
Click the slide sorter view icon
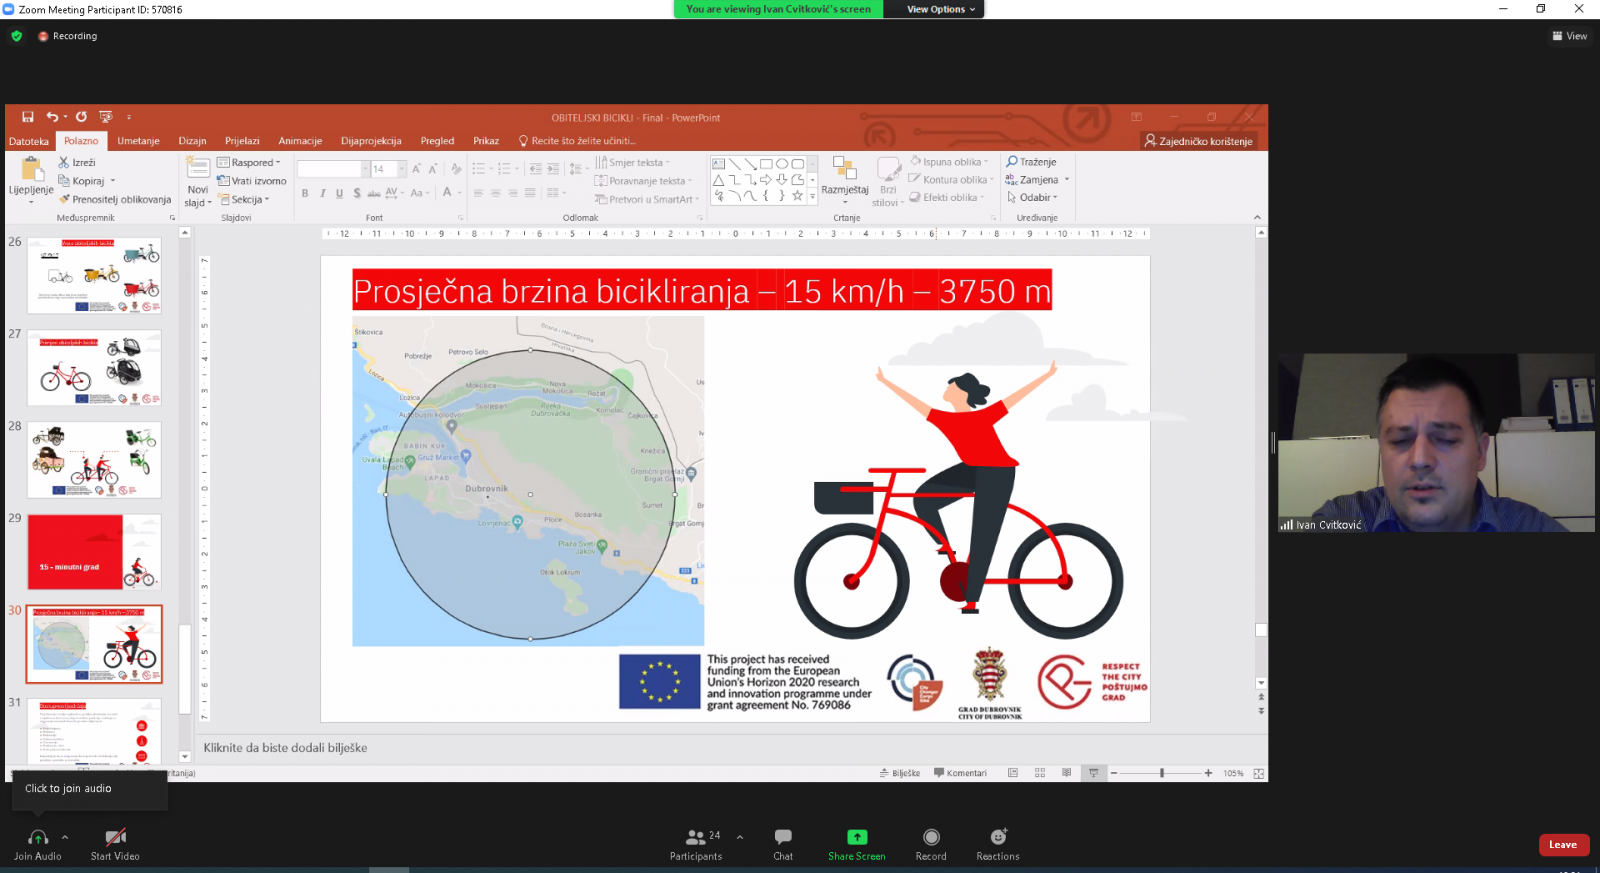[1040, 773]
